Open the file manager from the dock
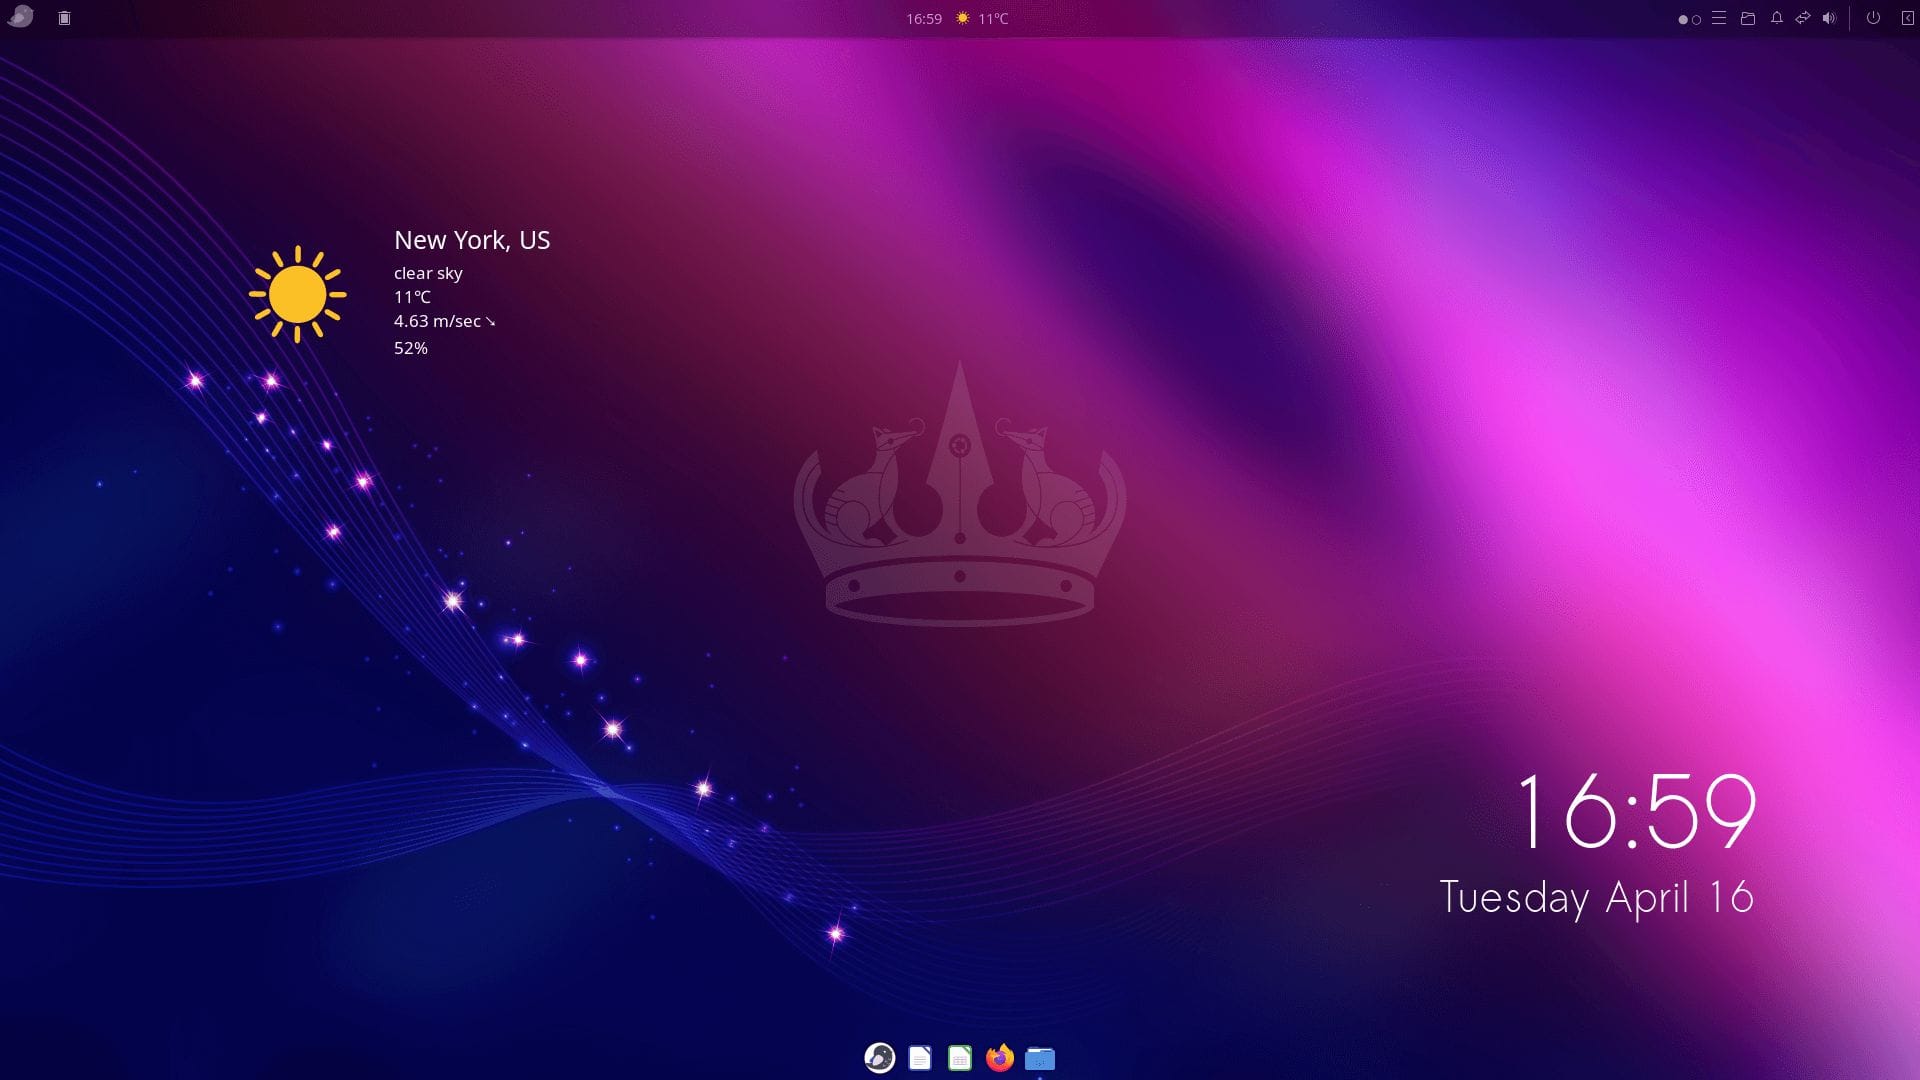The image size is (1920, 1080). point(1040,1057)
